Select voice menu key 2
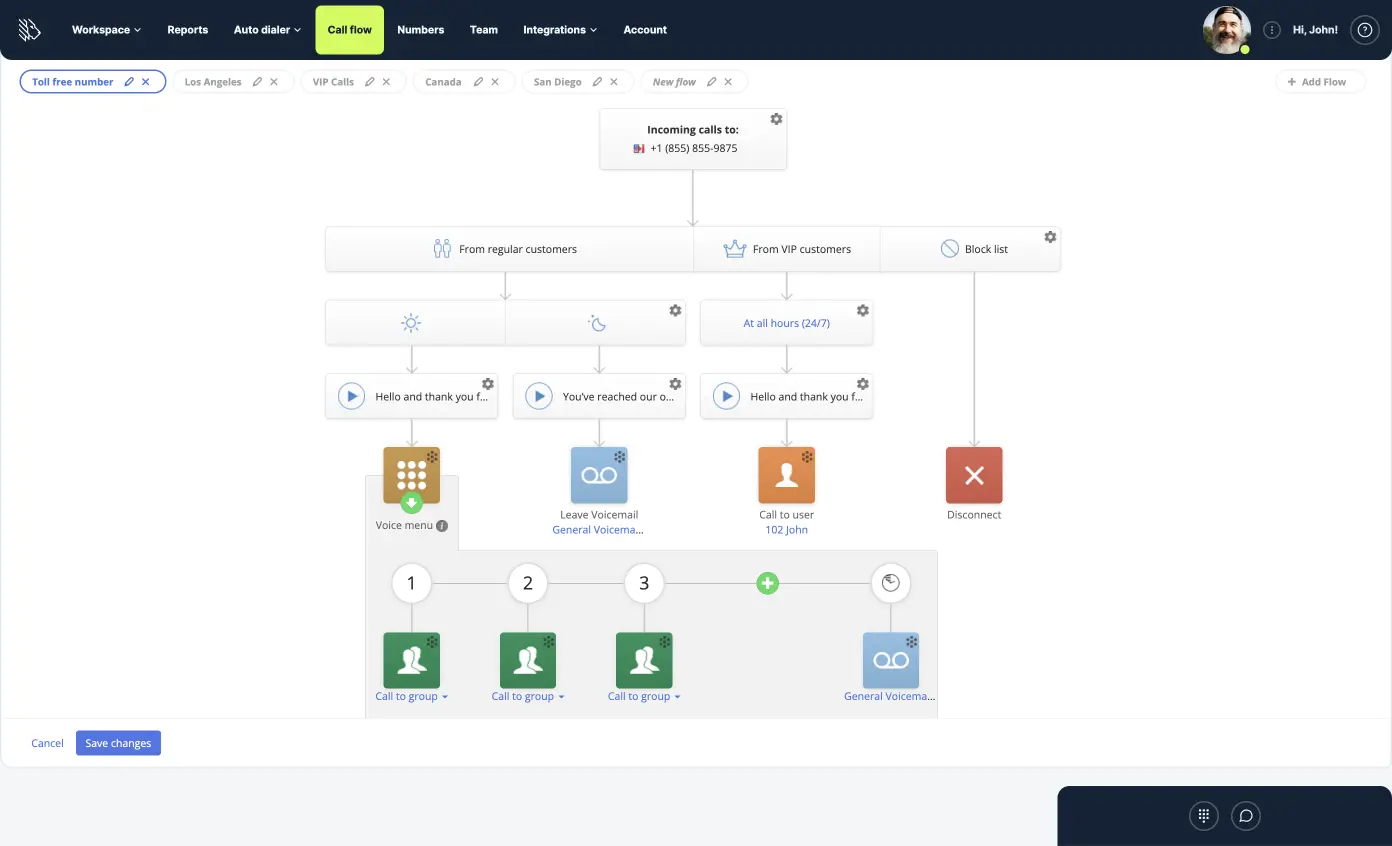Screen dimensions: 1392x846 click(528, 583)
